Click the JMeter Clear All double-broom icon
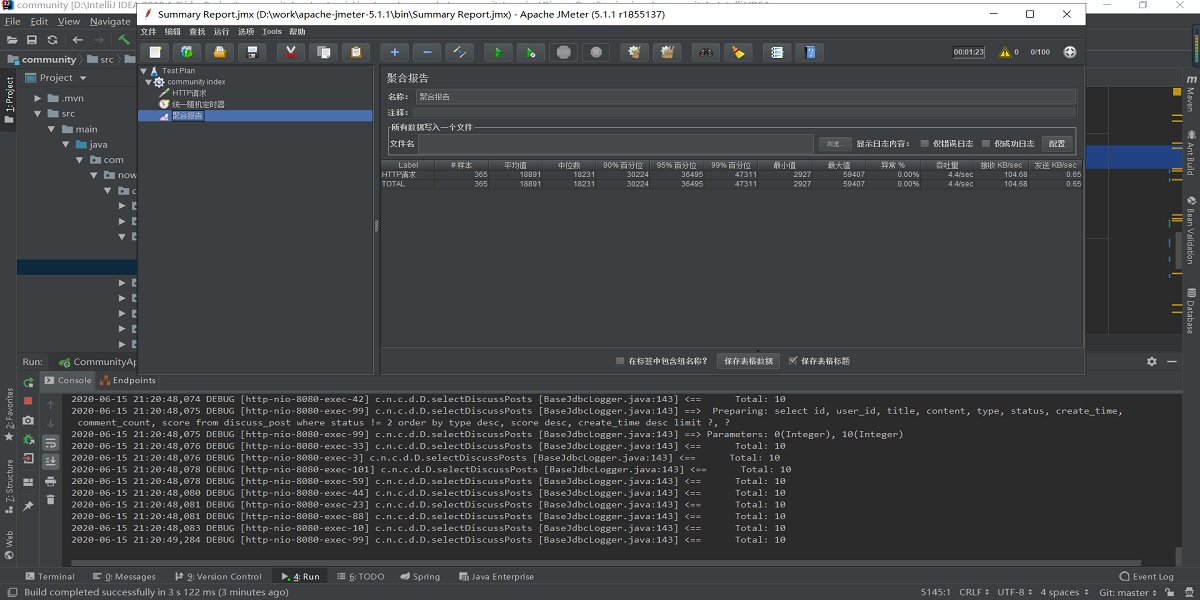This screenshot has width=1200, height=600. [x=668, y=52]
